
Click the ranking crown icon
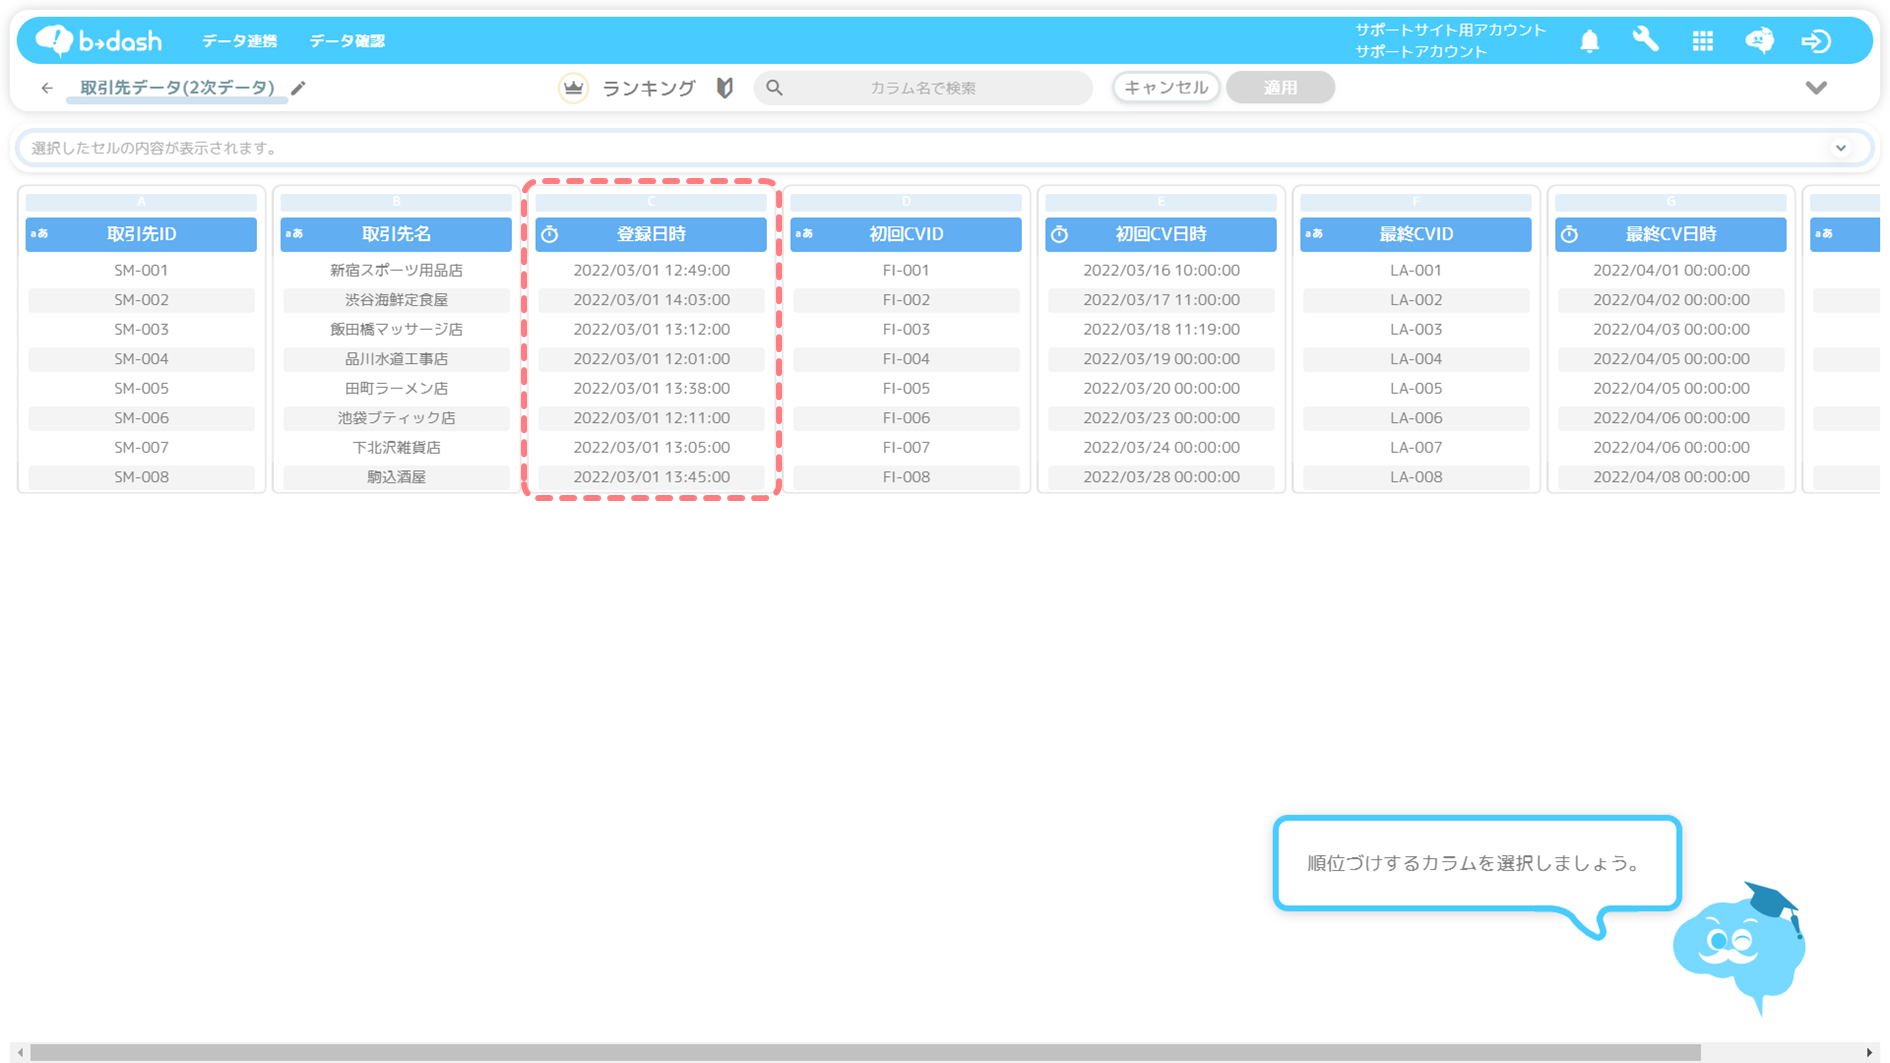coord(573,88)
